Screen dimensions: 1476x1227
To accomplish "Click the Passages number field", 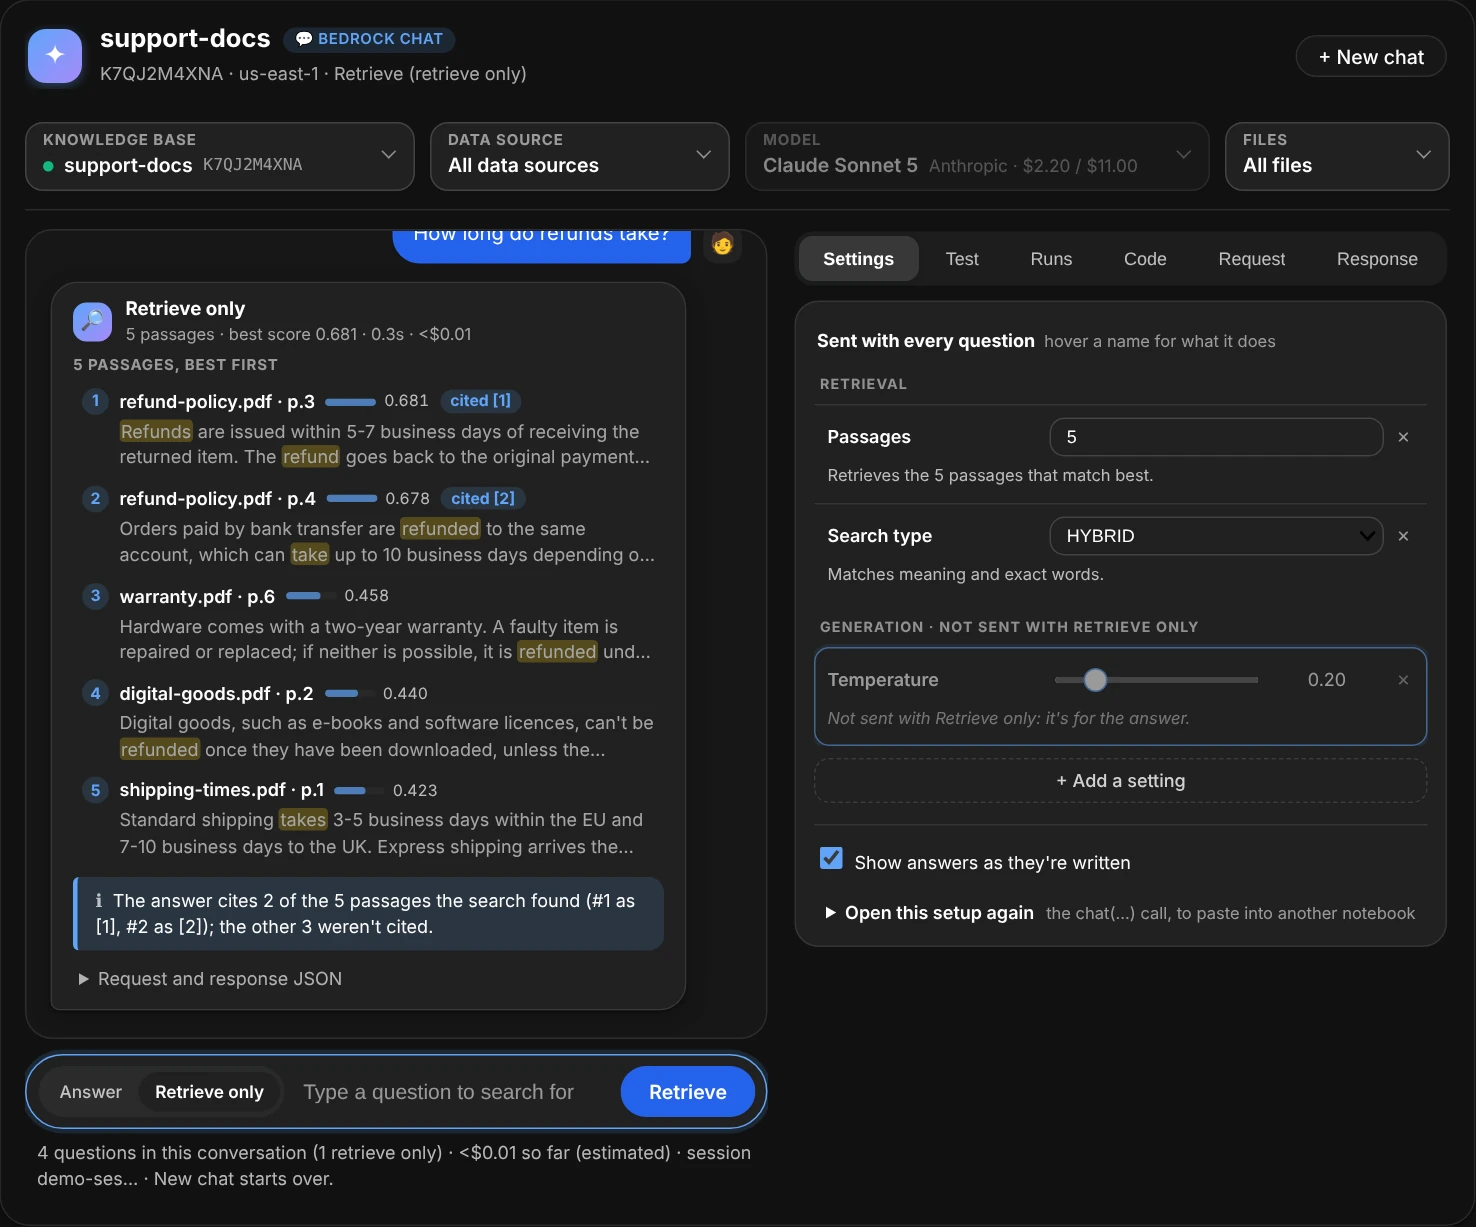I will [1216, 437].
